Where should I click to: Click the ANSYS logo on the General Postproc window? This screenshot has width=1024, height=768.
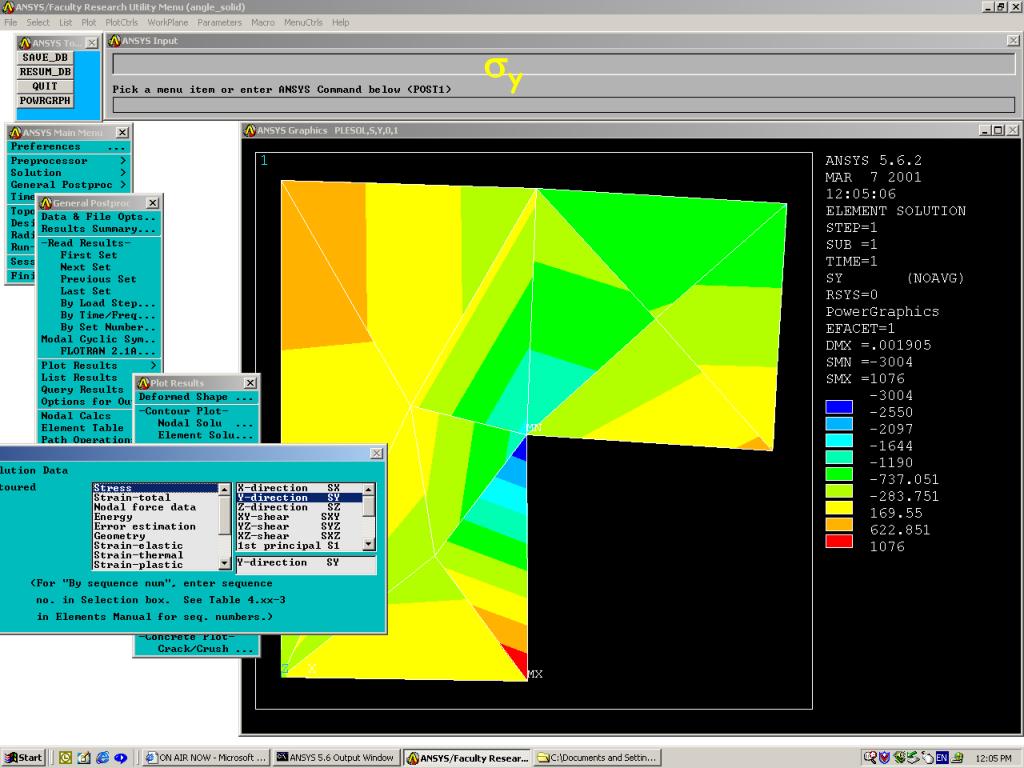tap(46, 203)
